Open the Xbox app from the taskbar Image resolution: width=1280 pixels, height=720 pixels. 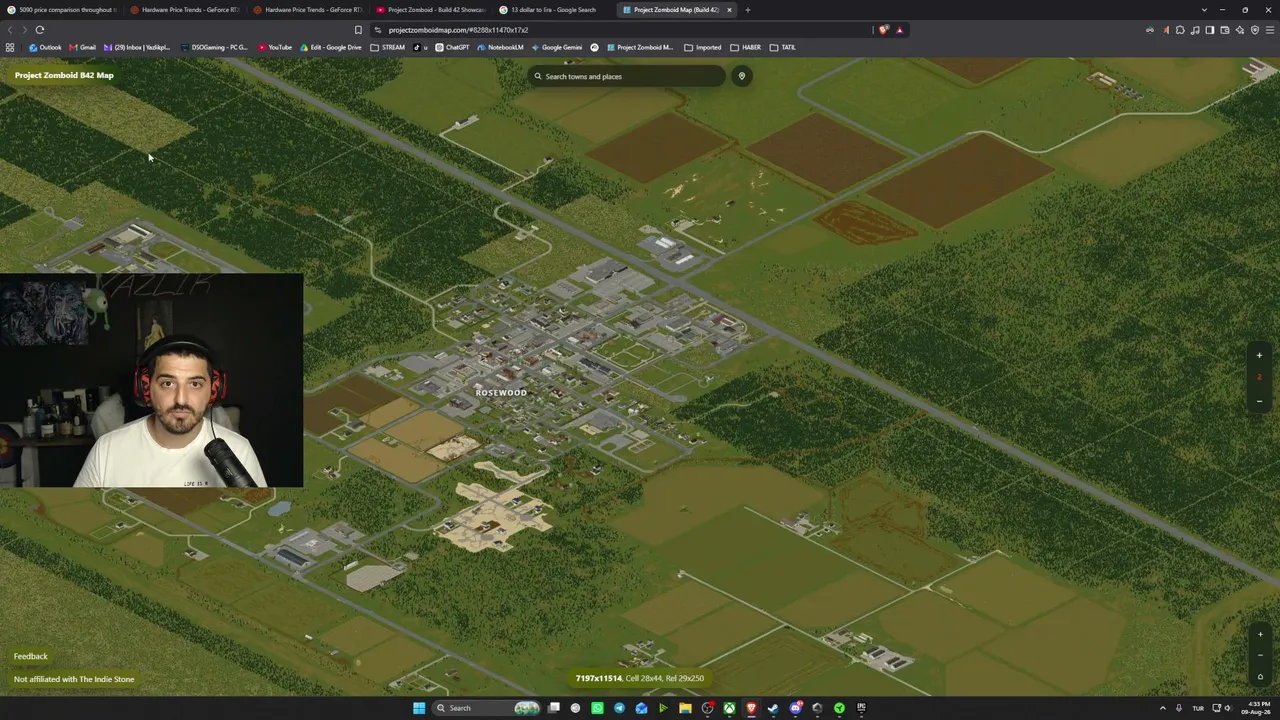click(729, 708)
